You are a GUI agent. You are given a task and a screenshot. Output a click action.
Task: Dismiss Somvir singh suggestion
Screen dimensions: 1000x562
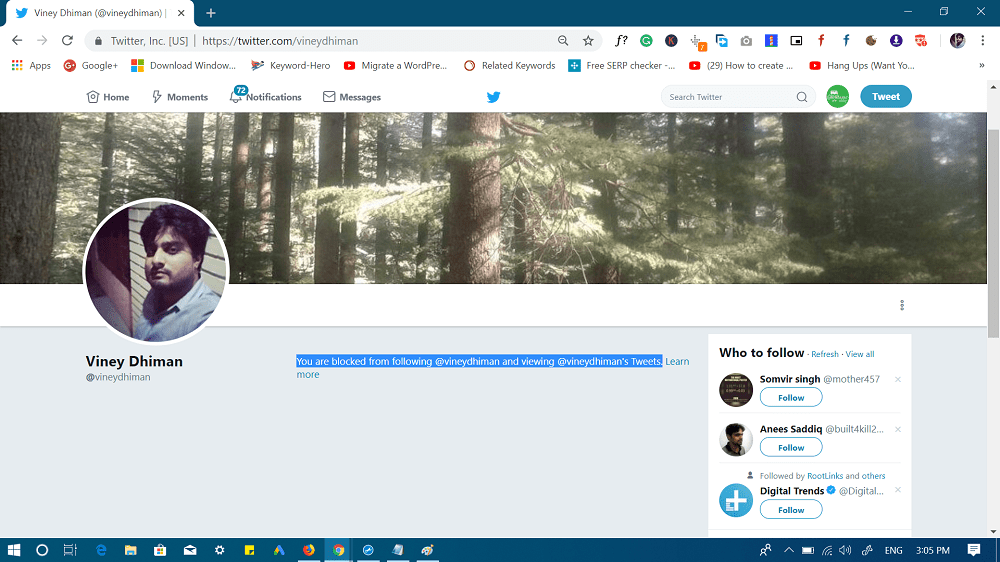898,380
